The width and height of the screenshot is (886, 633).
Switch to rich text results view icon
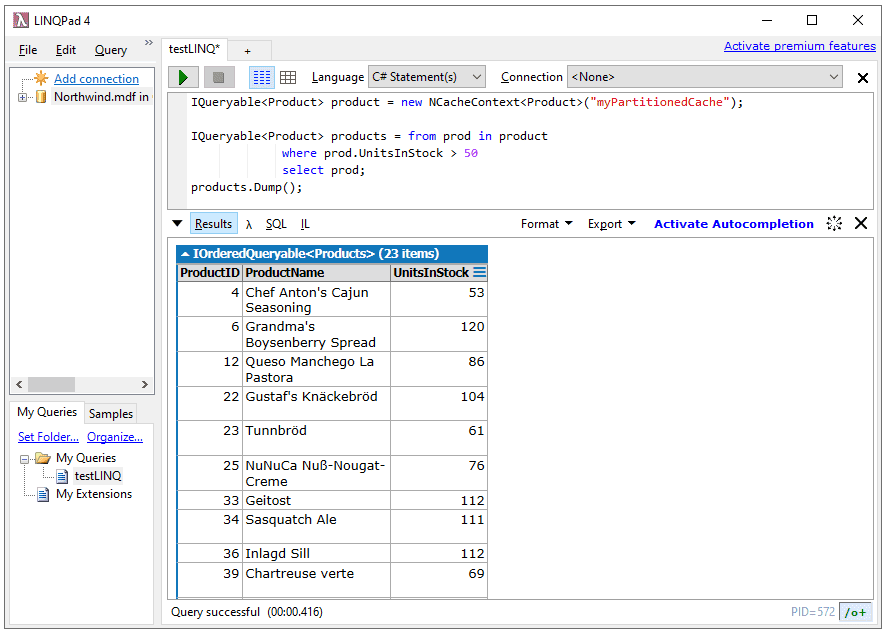coord(262,77)
